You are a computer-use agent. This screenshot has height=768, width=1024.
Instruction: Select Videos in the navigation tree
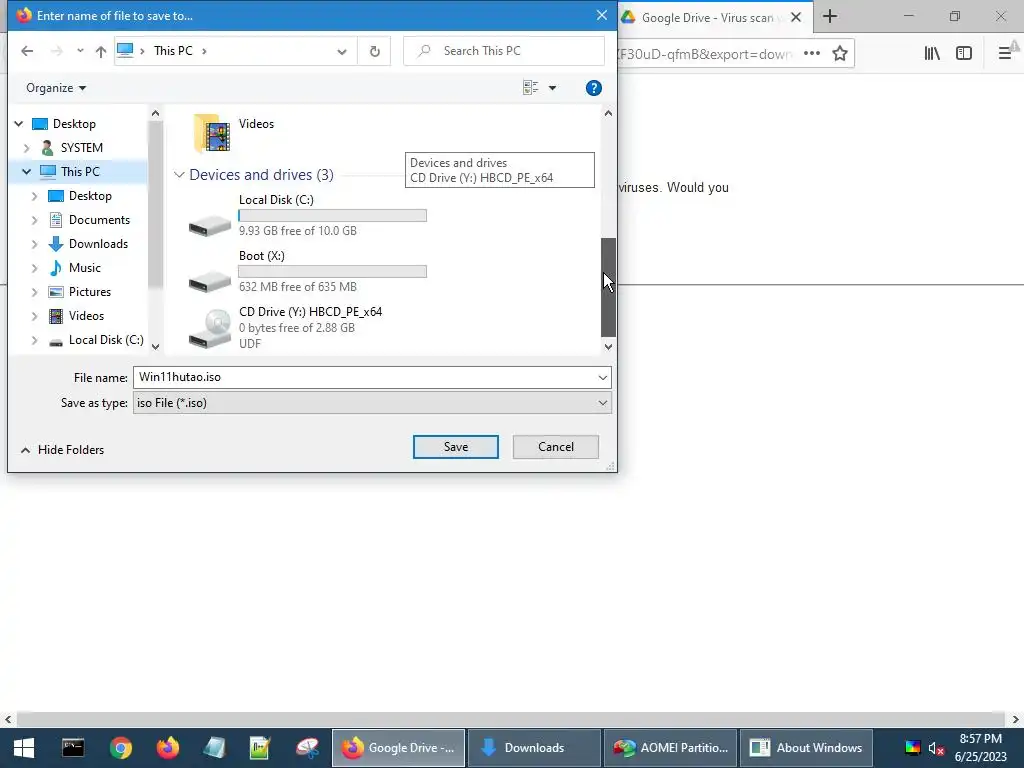77,316
